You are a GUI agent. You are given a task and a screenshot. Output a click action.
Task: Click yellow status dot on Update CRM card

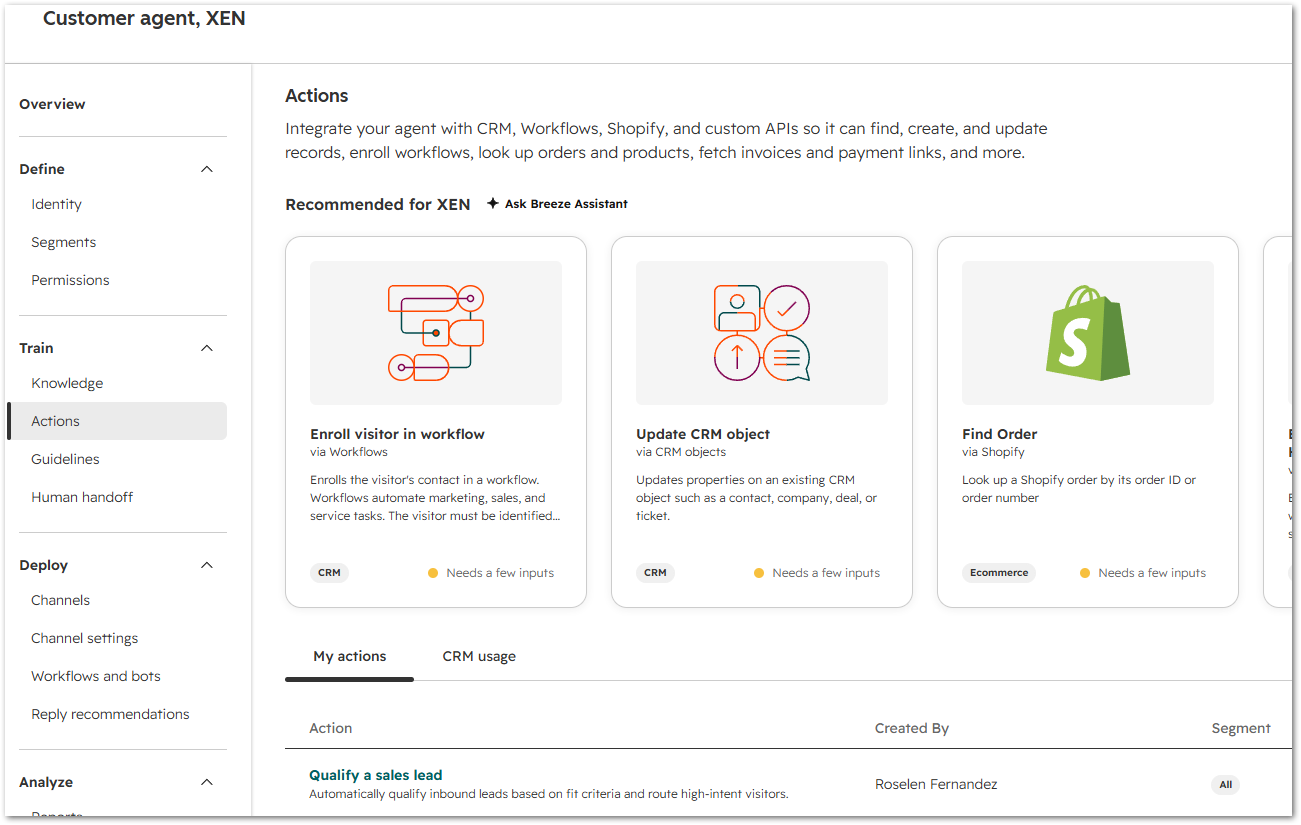point(759,573)
